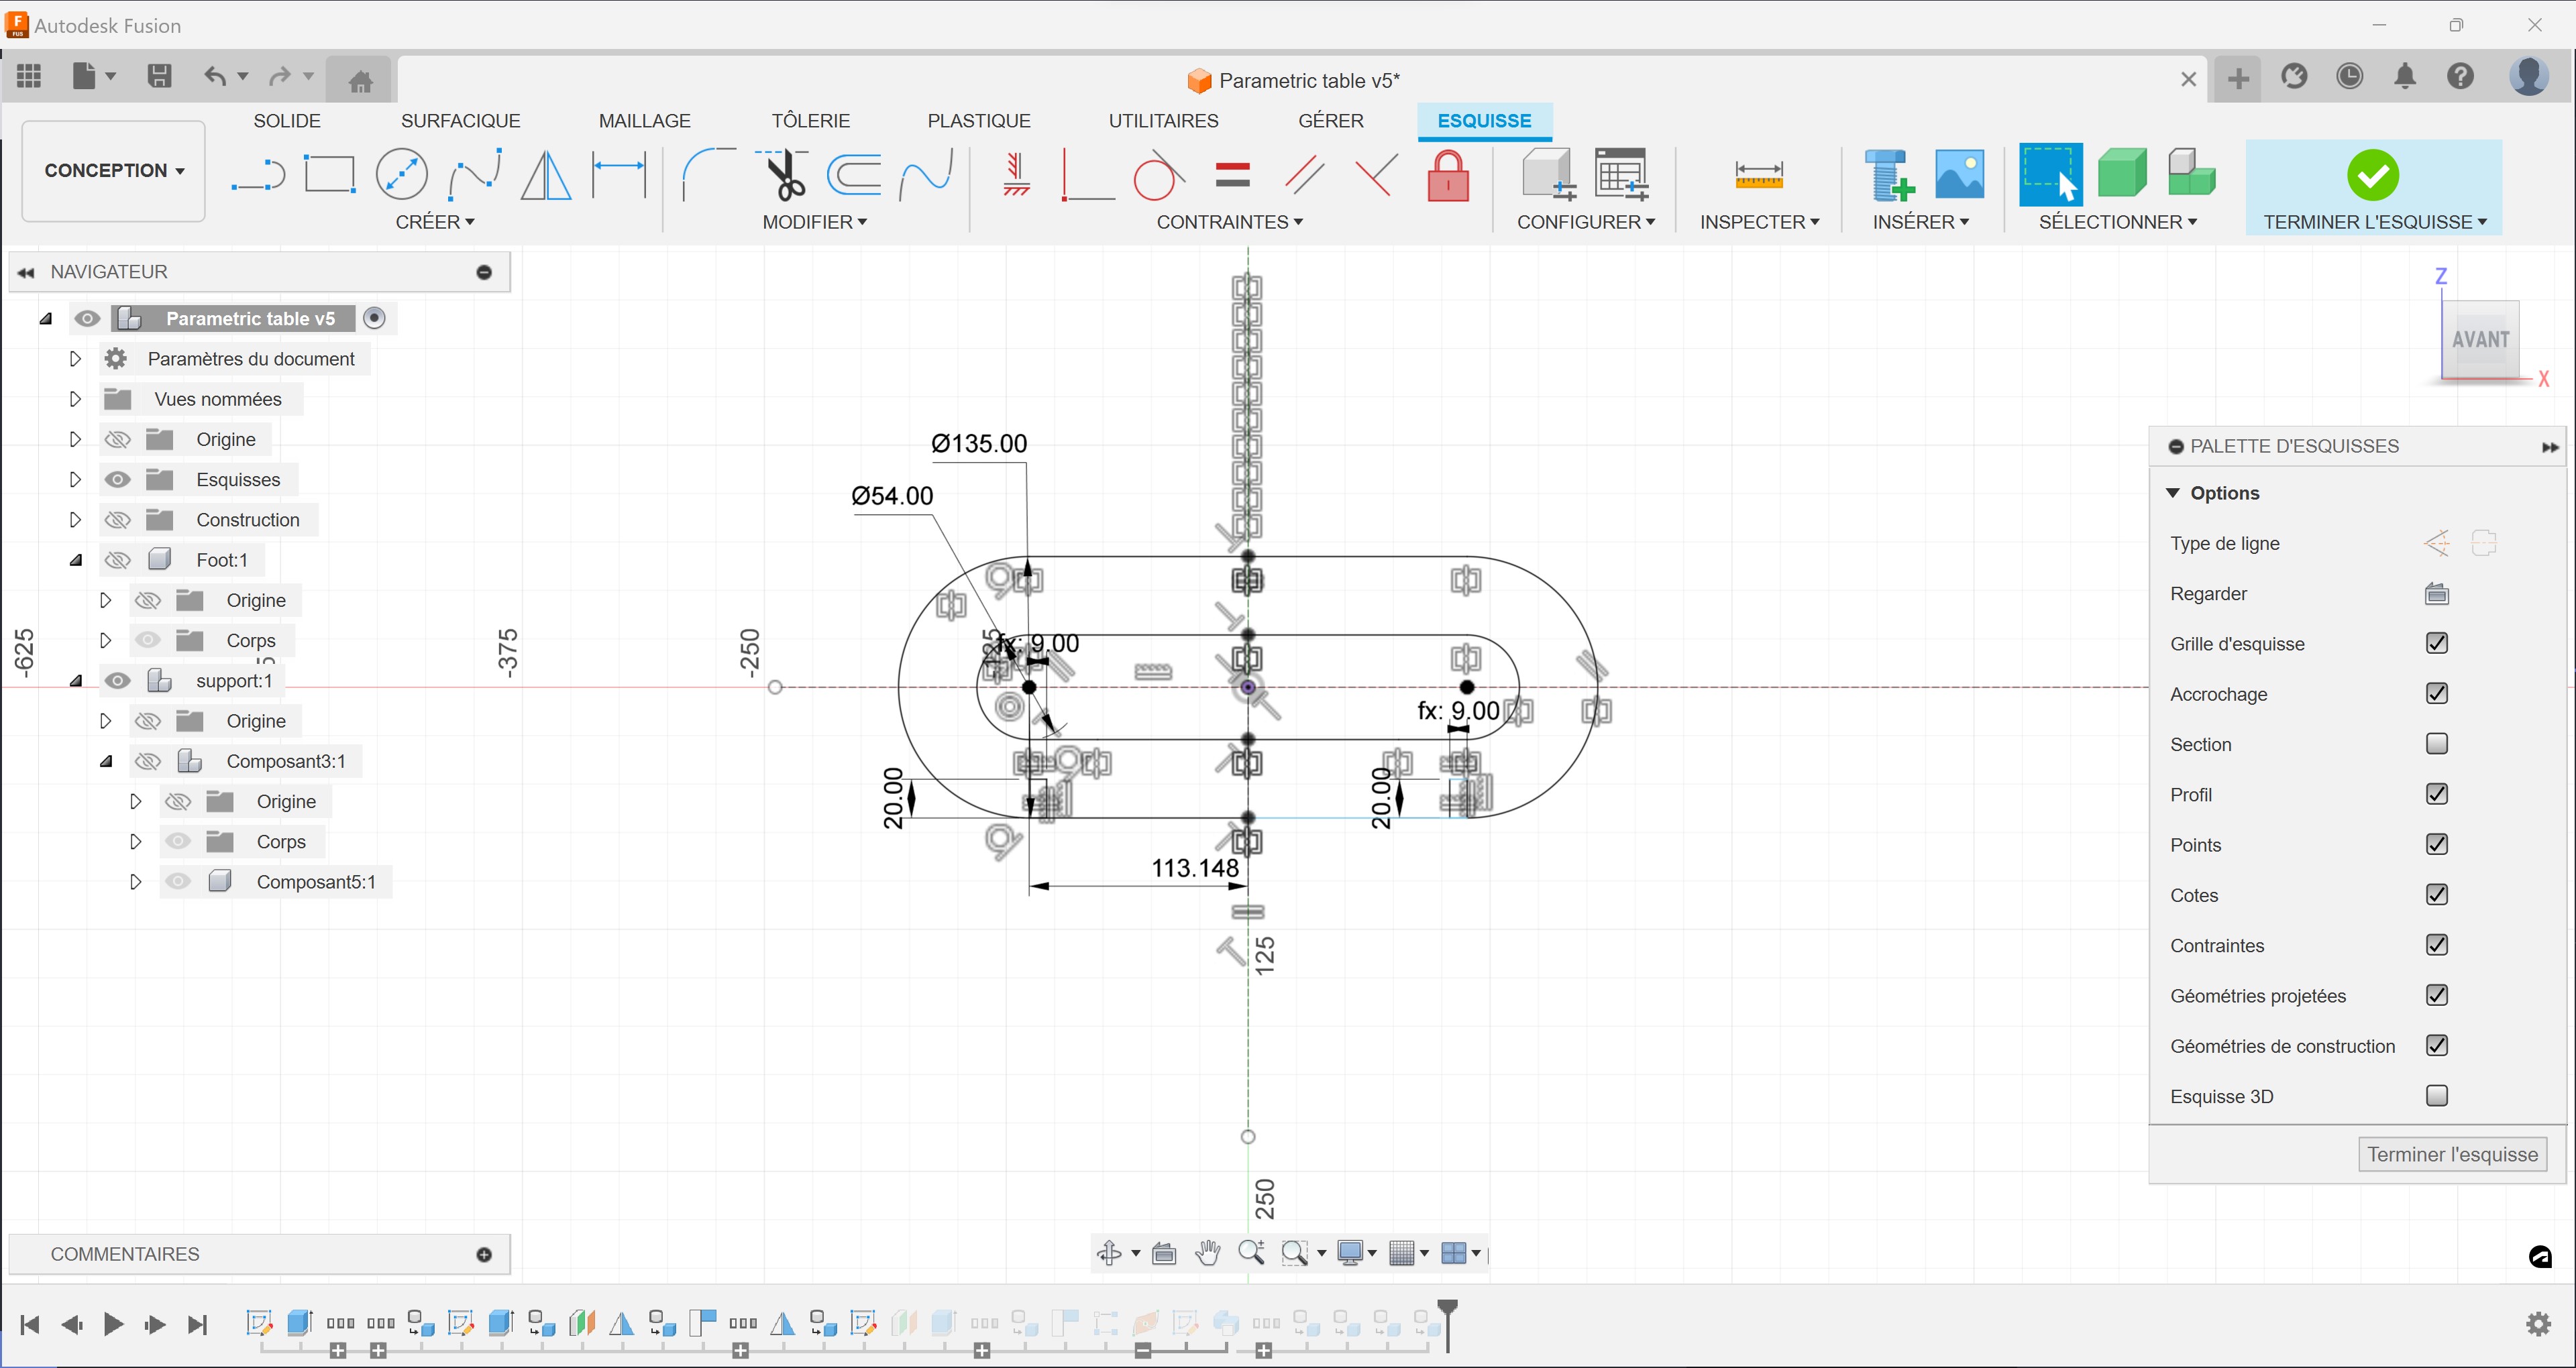
Task: Select the Fillet tool
Action: [709, 176]
